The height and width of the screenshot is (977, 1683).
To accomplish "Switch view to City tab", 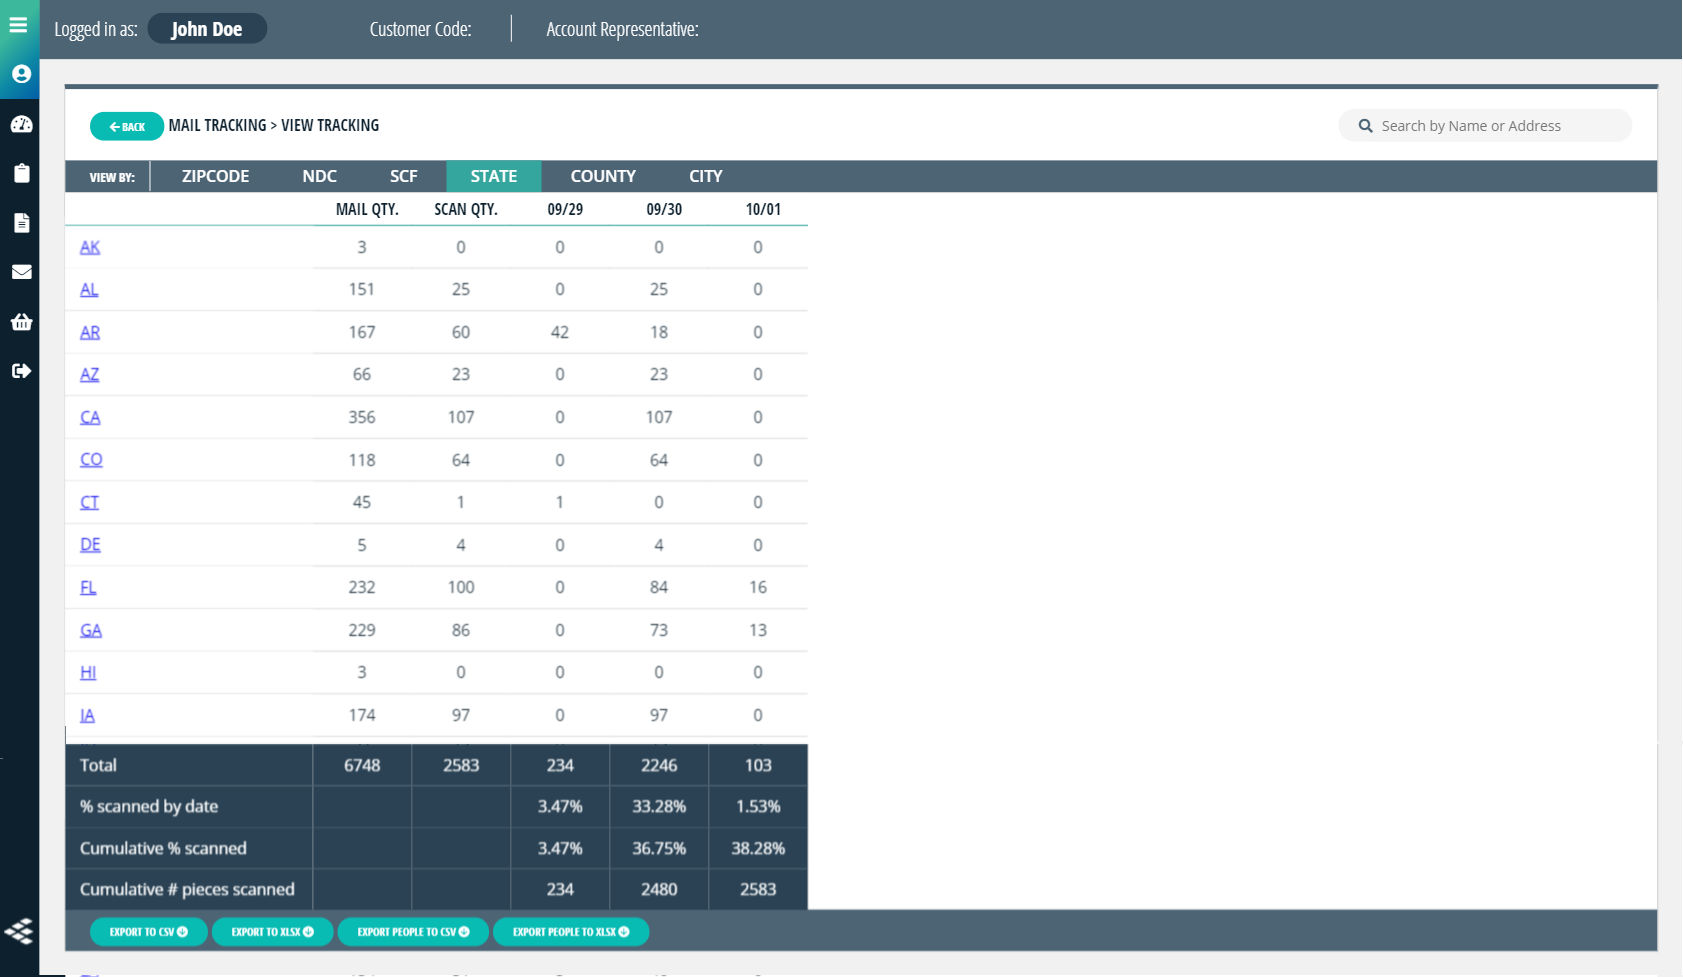I will coord(705,176).
